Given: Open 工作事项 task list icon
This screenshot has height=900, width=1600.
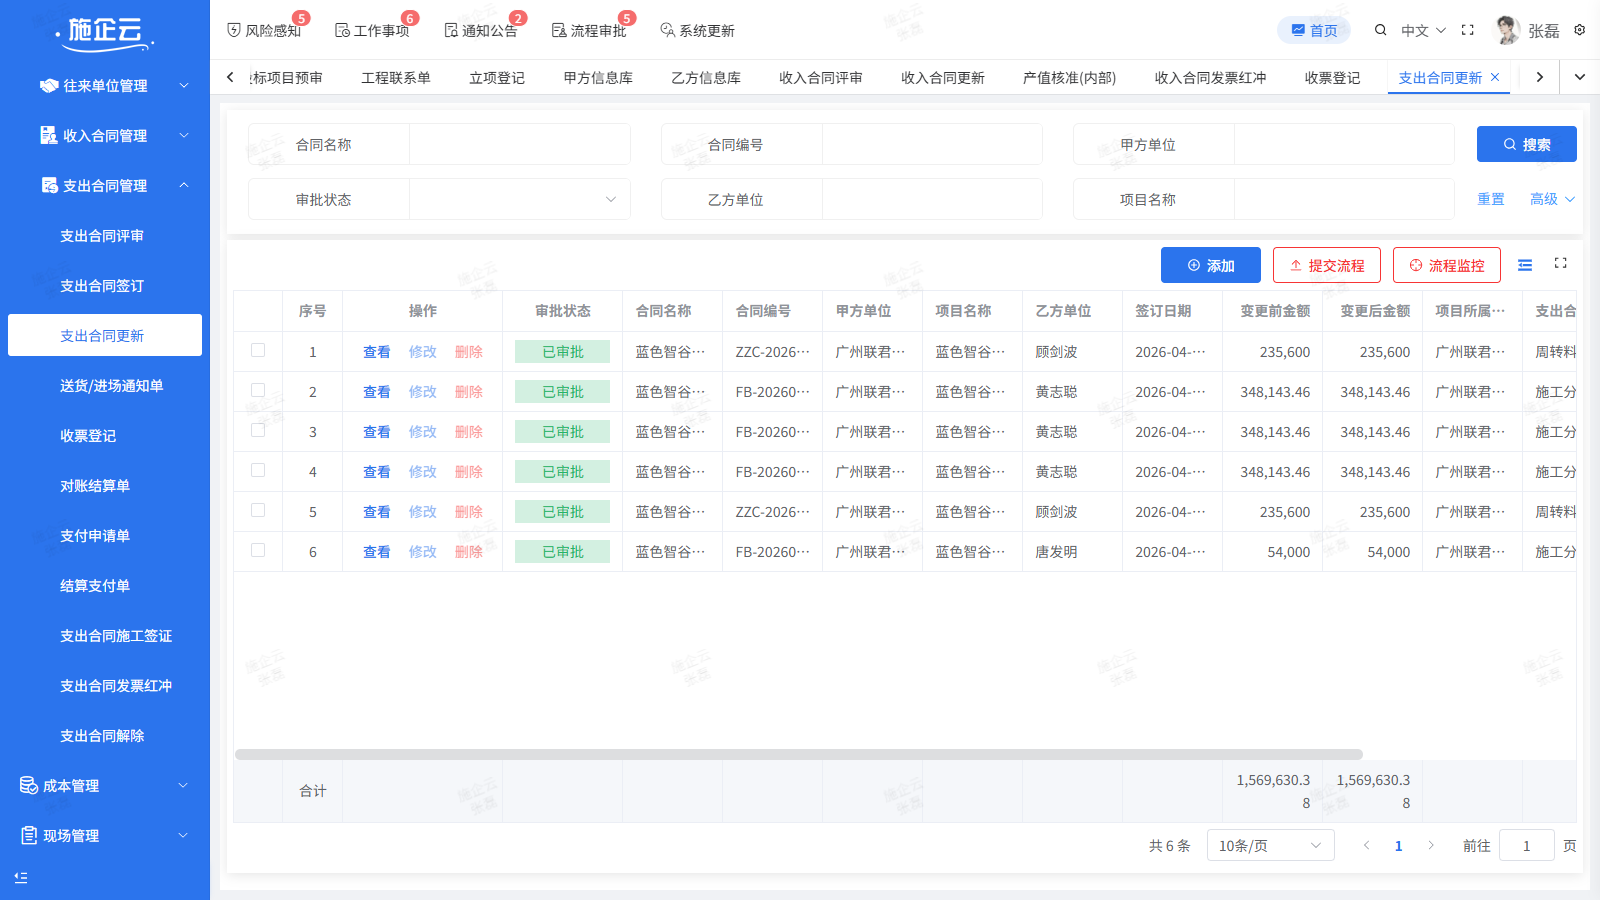Looking at the screenshot, I should click(x=342, y=31).
